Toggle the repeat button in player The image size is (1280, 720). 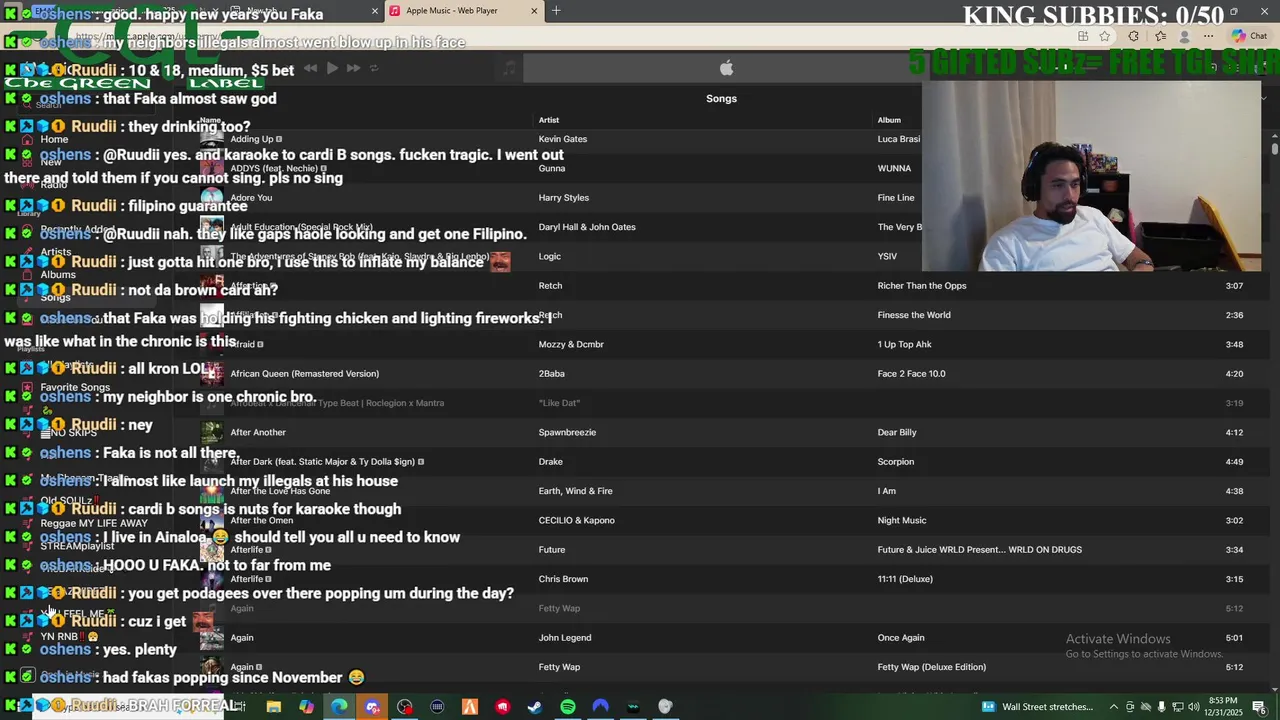pos(374,68)
